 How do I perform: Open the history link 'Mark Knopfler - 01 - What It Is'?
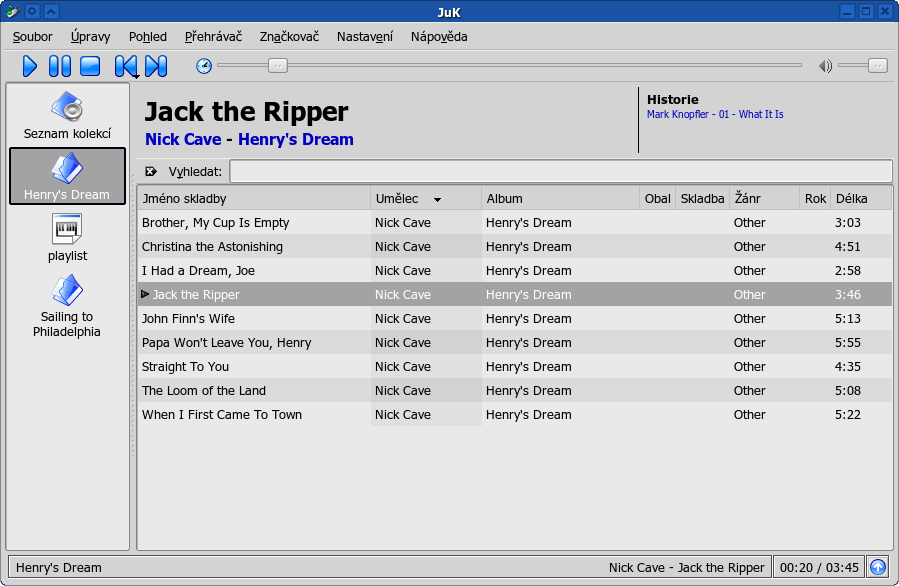[715, 114]
